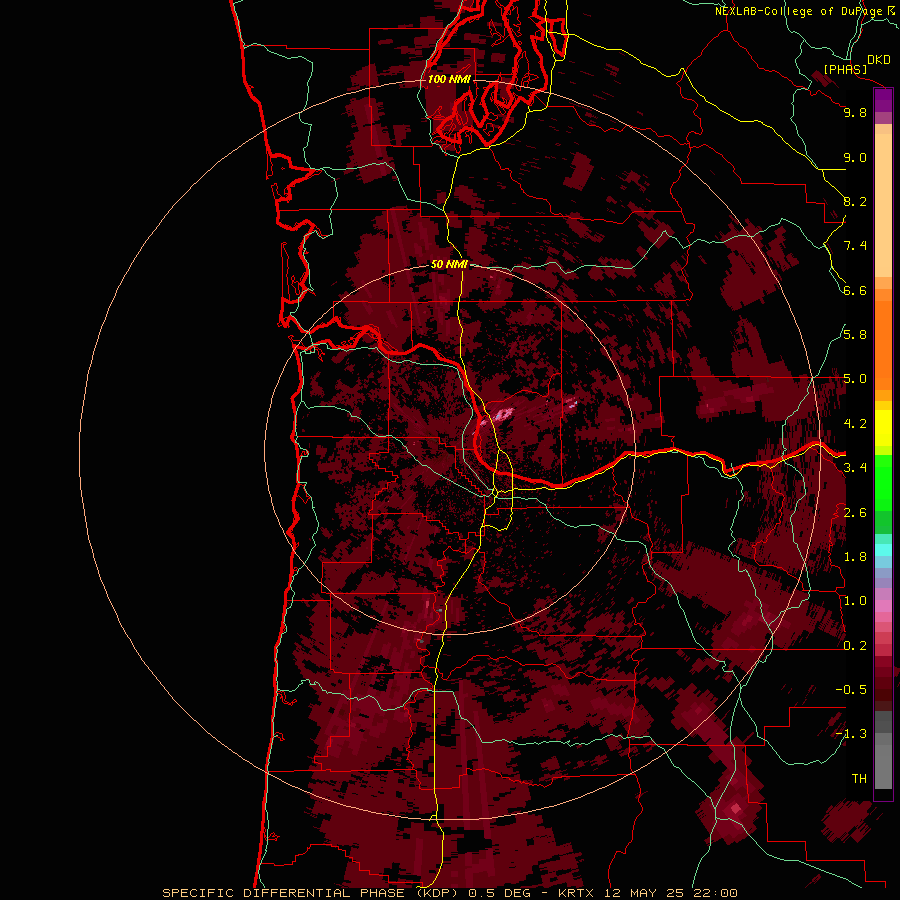The image size is (900, 900).
Task: Click the 6.6 legend value
Action: coord(855,290)
